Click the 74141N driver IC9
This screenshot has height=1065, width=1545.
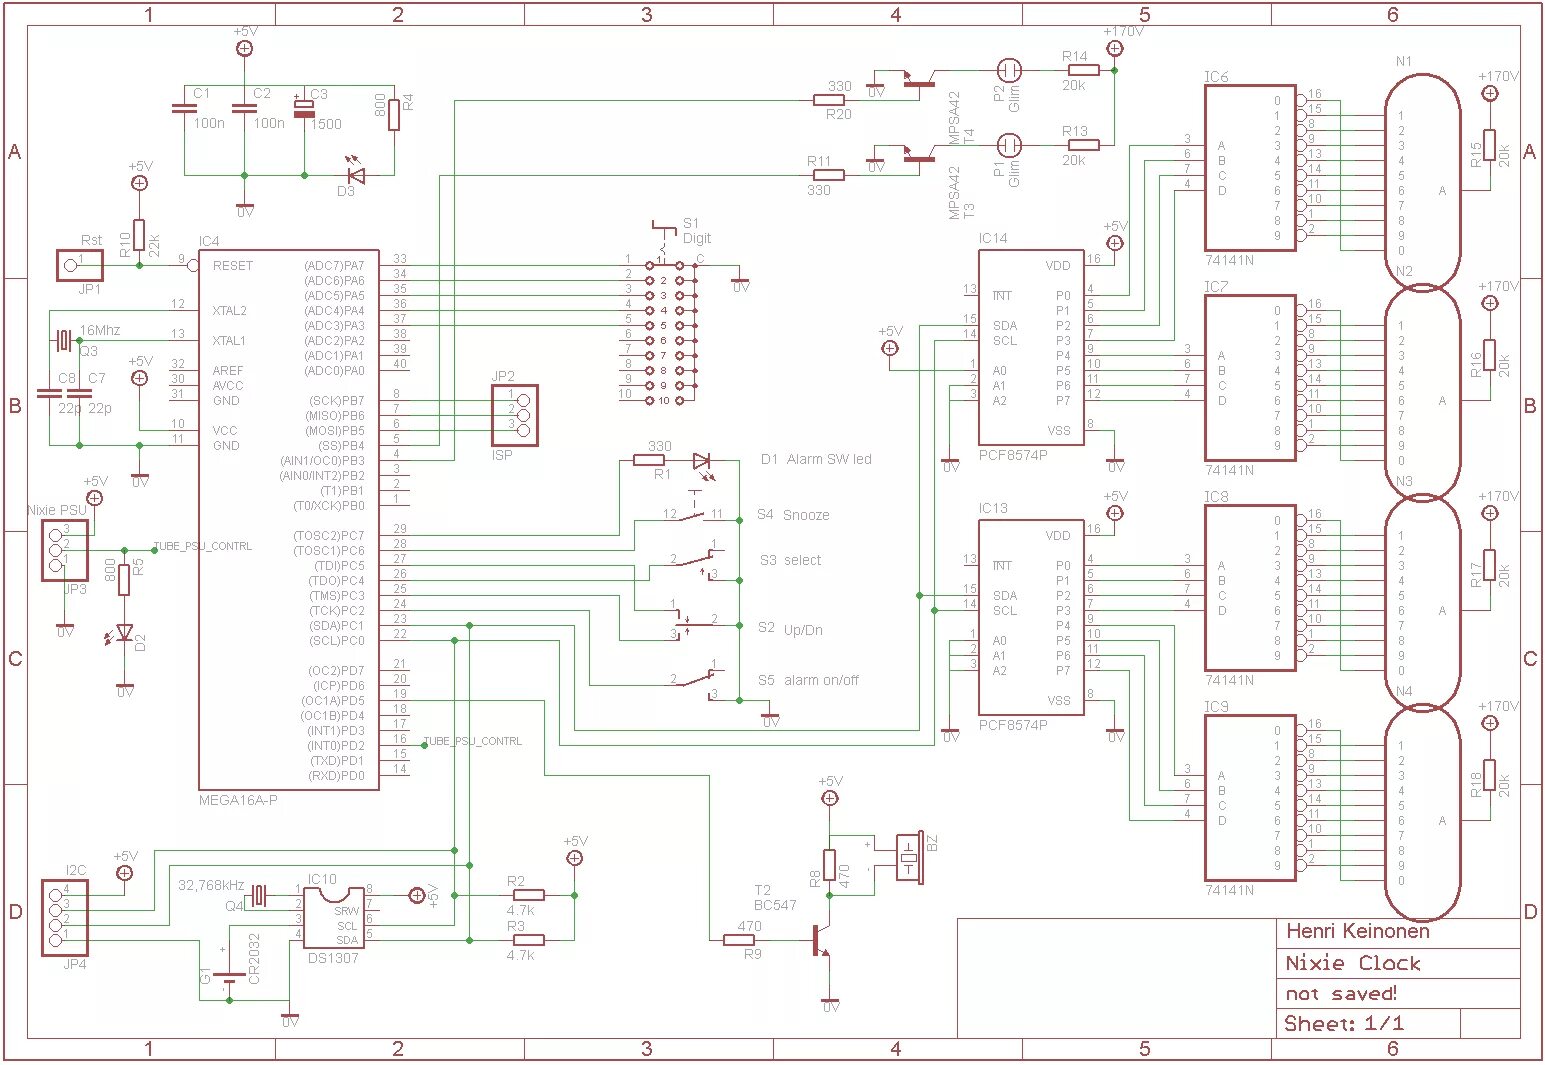[1250, 798]
